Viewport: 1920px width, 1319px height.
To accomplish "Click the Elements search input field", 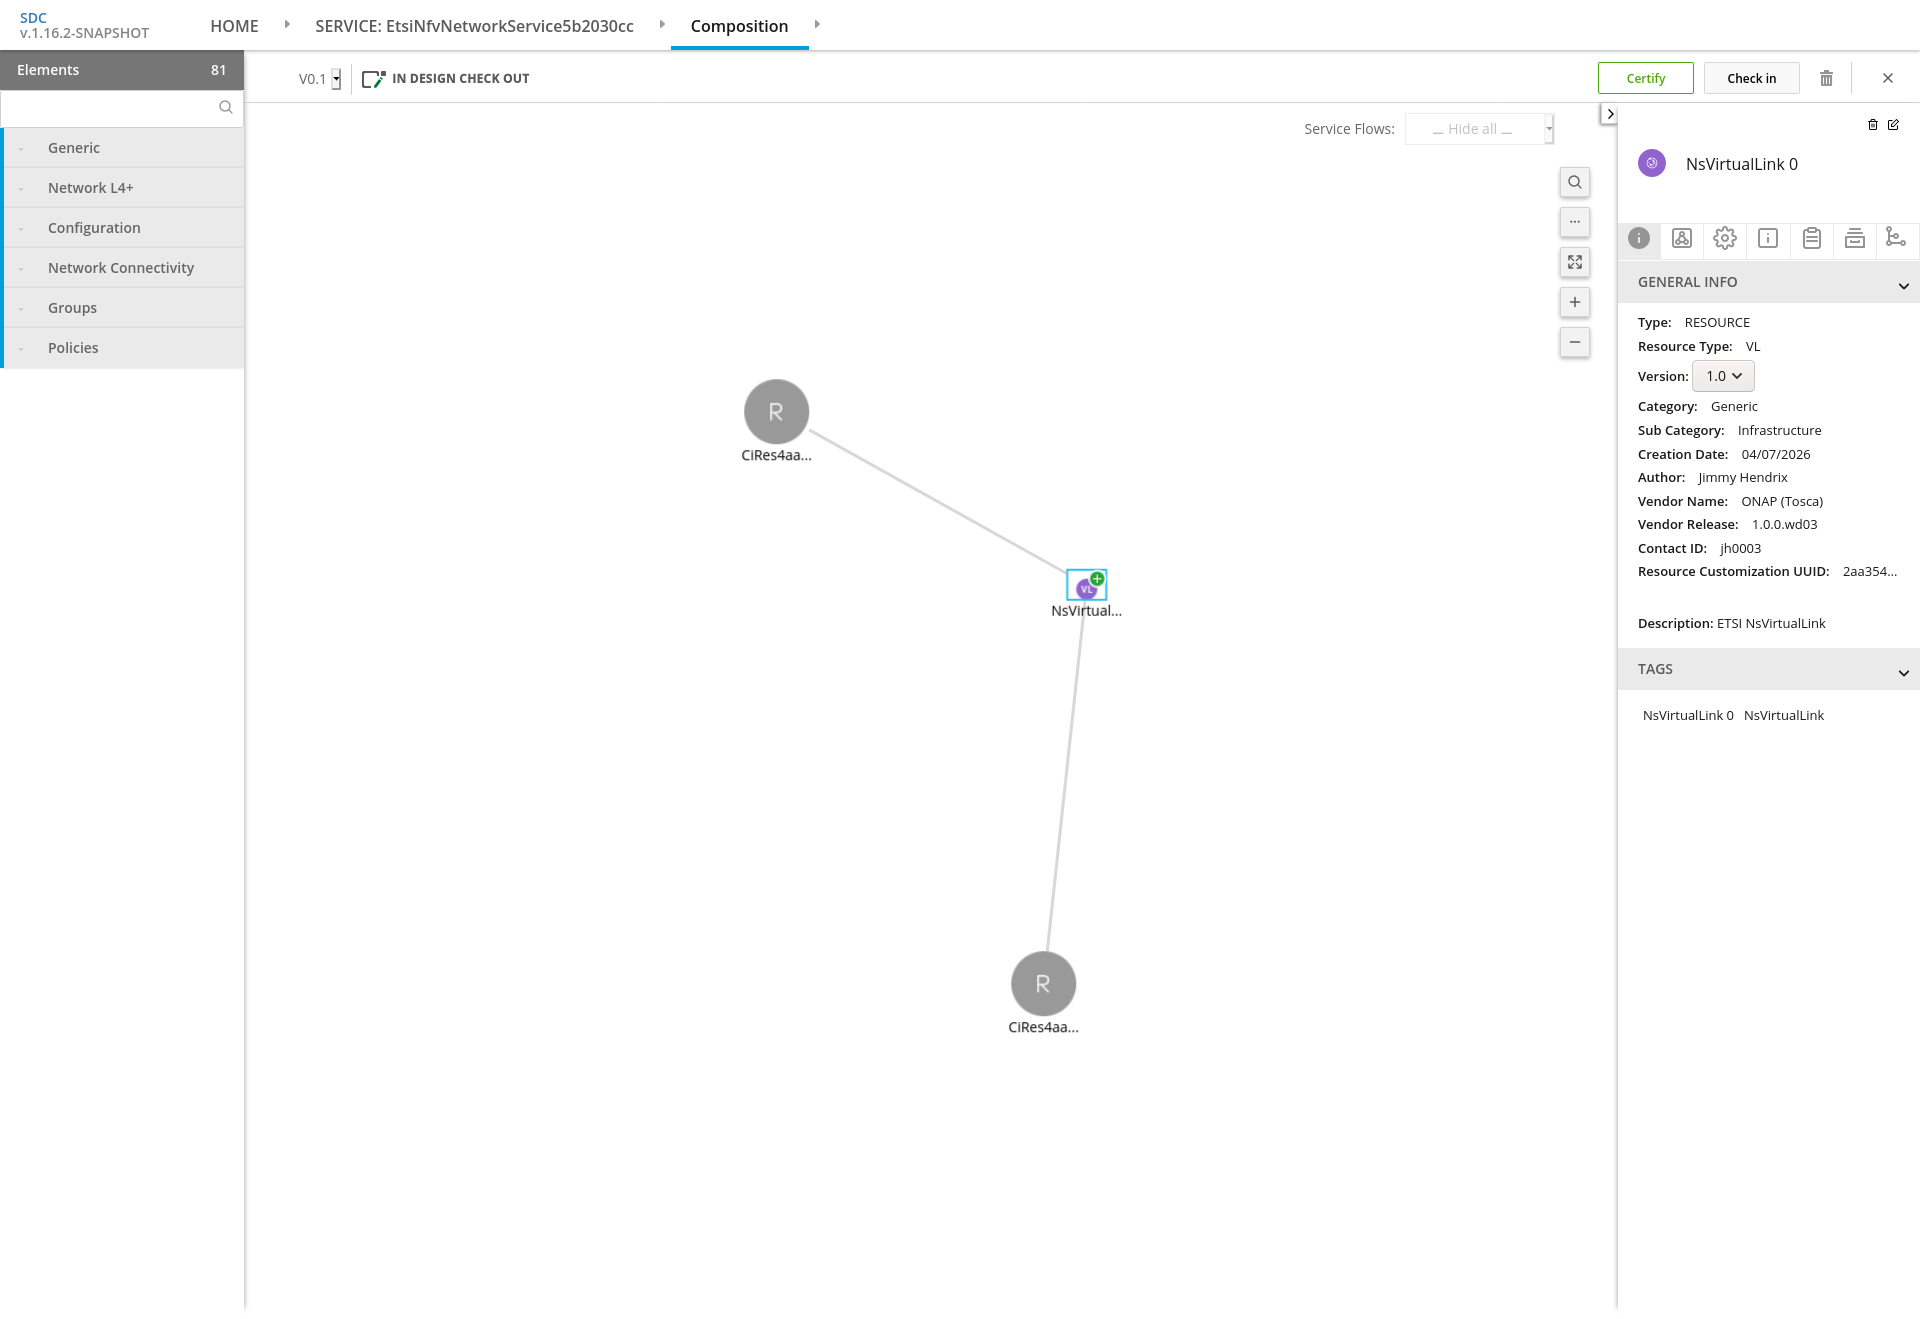I will tap(108, 108).
